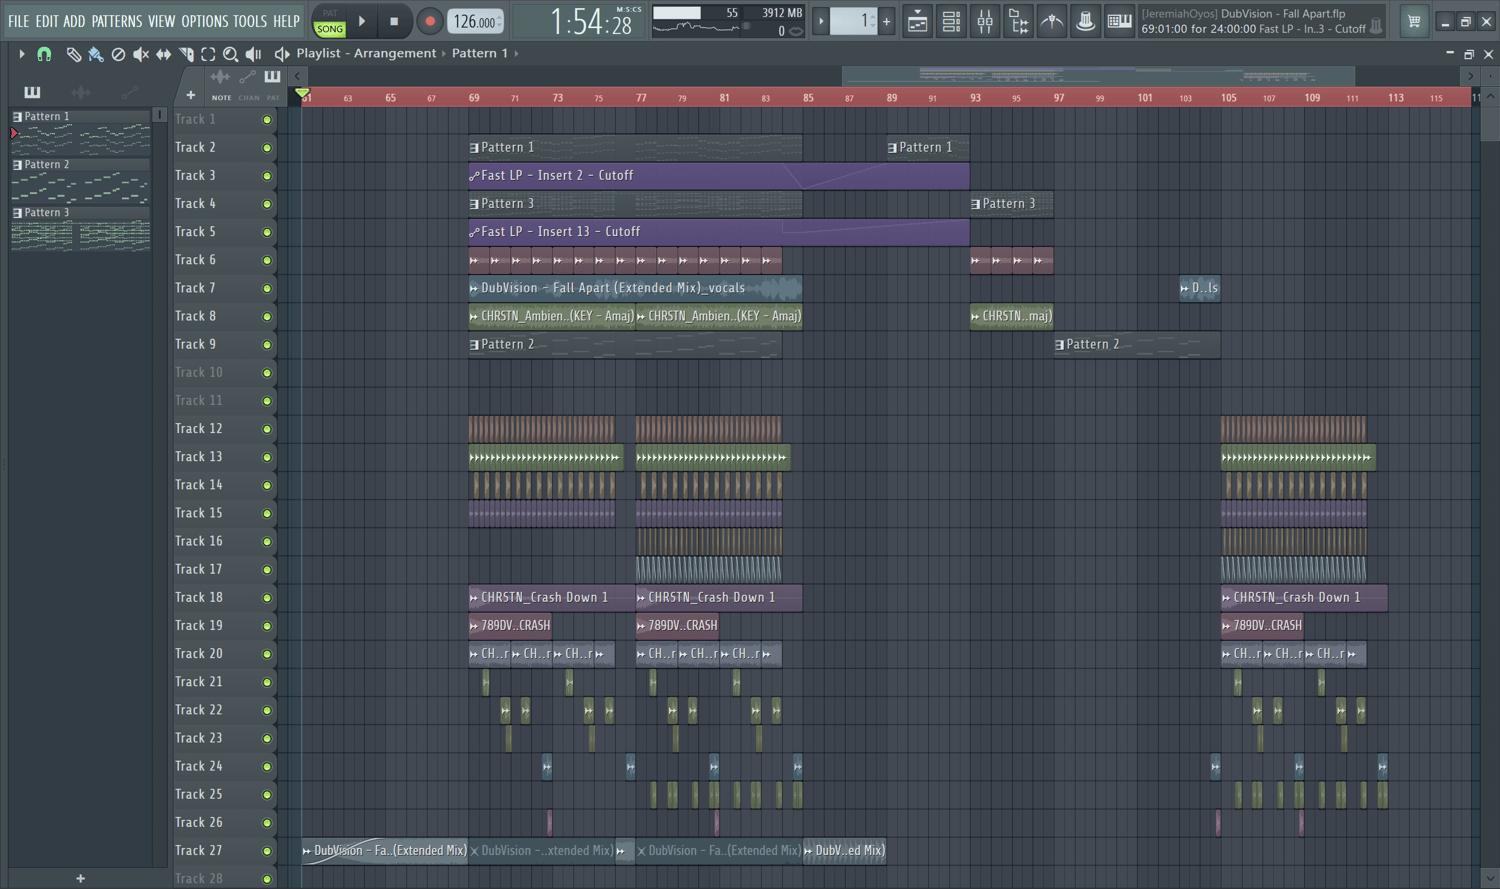Screen dimensions: 1500x889
Task: Show automation clips in picker panel
Action: pyautogui.click(x=129, y=92)
